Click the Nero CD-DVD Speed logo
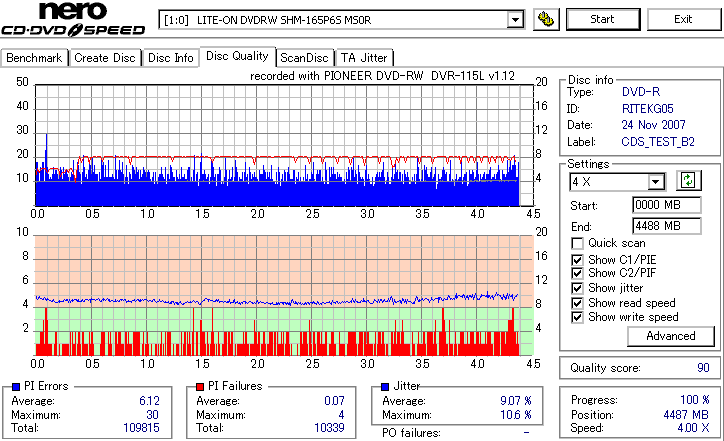This screenshot has width=724, height=441. [x=73, y=19]
